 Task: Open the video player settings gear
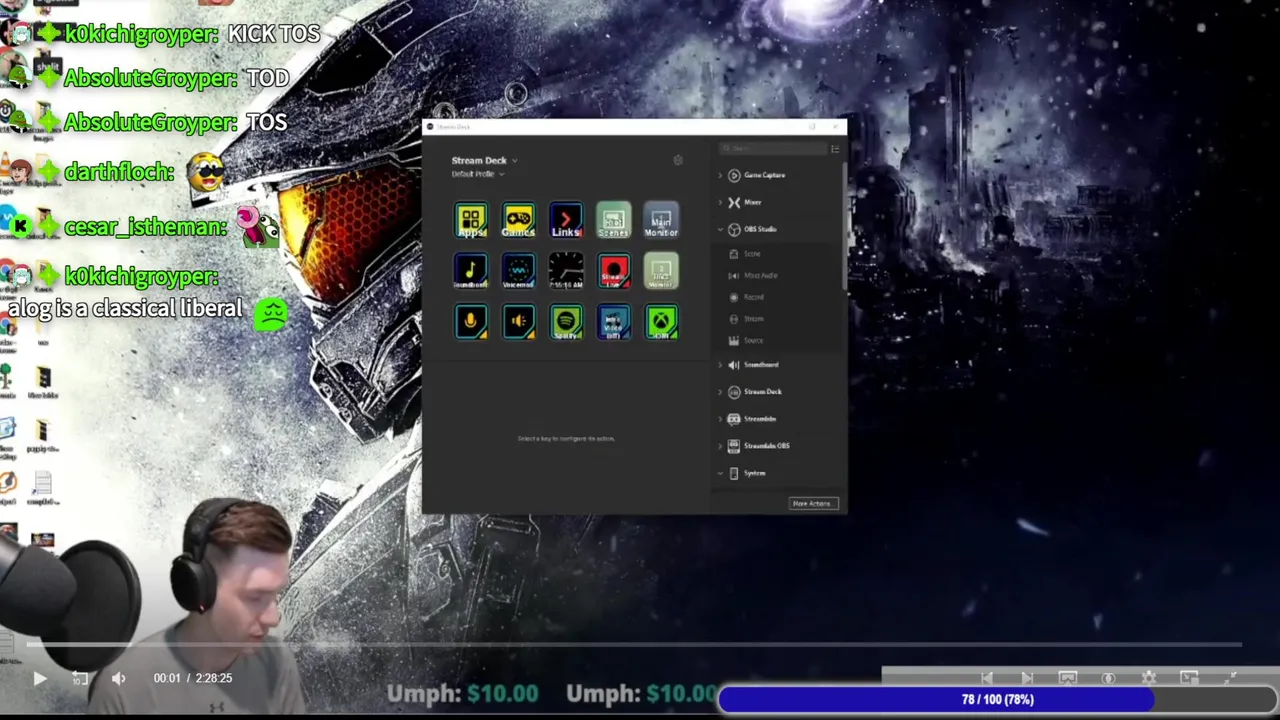[1149, 678]
